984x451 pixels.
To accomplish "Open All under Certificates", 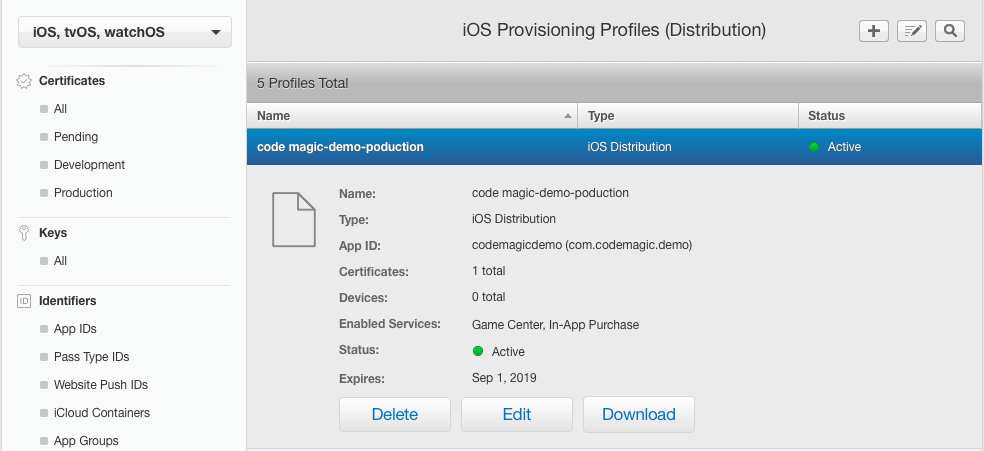I will pos(60,109).
